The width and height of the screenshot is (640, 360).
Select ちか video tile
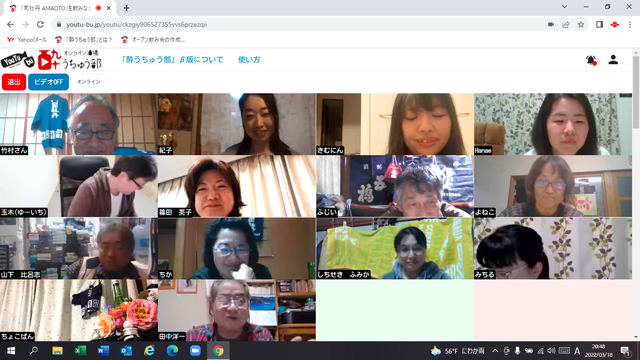coord(237,248)
